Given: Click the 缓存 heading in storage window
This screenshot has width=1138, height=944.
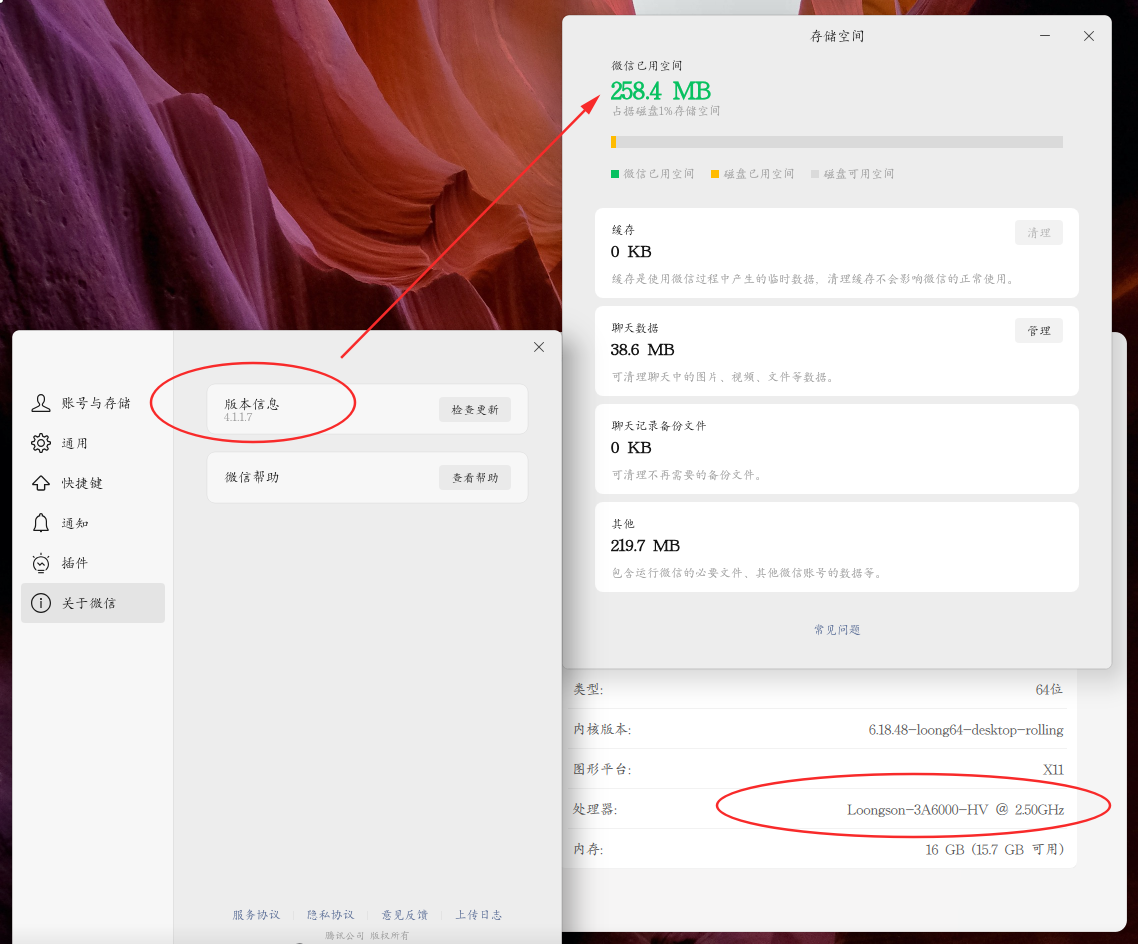Looking at the screenshot, I should (x=623, y=230).
